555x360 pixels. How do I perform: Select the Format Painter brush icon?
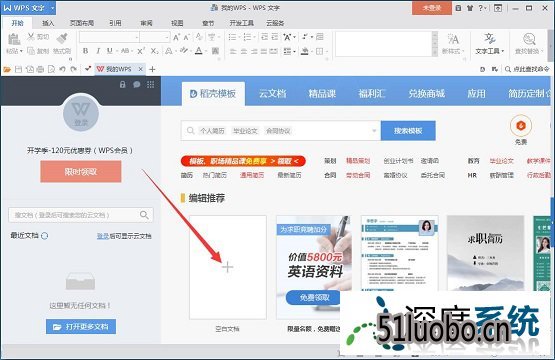(x=62, y=38)
